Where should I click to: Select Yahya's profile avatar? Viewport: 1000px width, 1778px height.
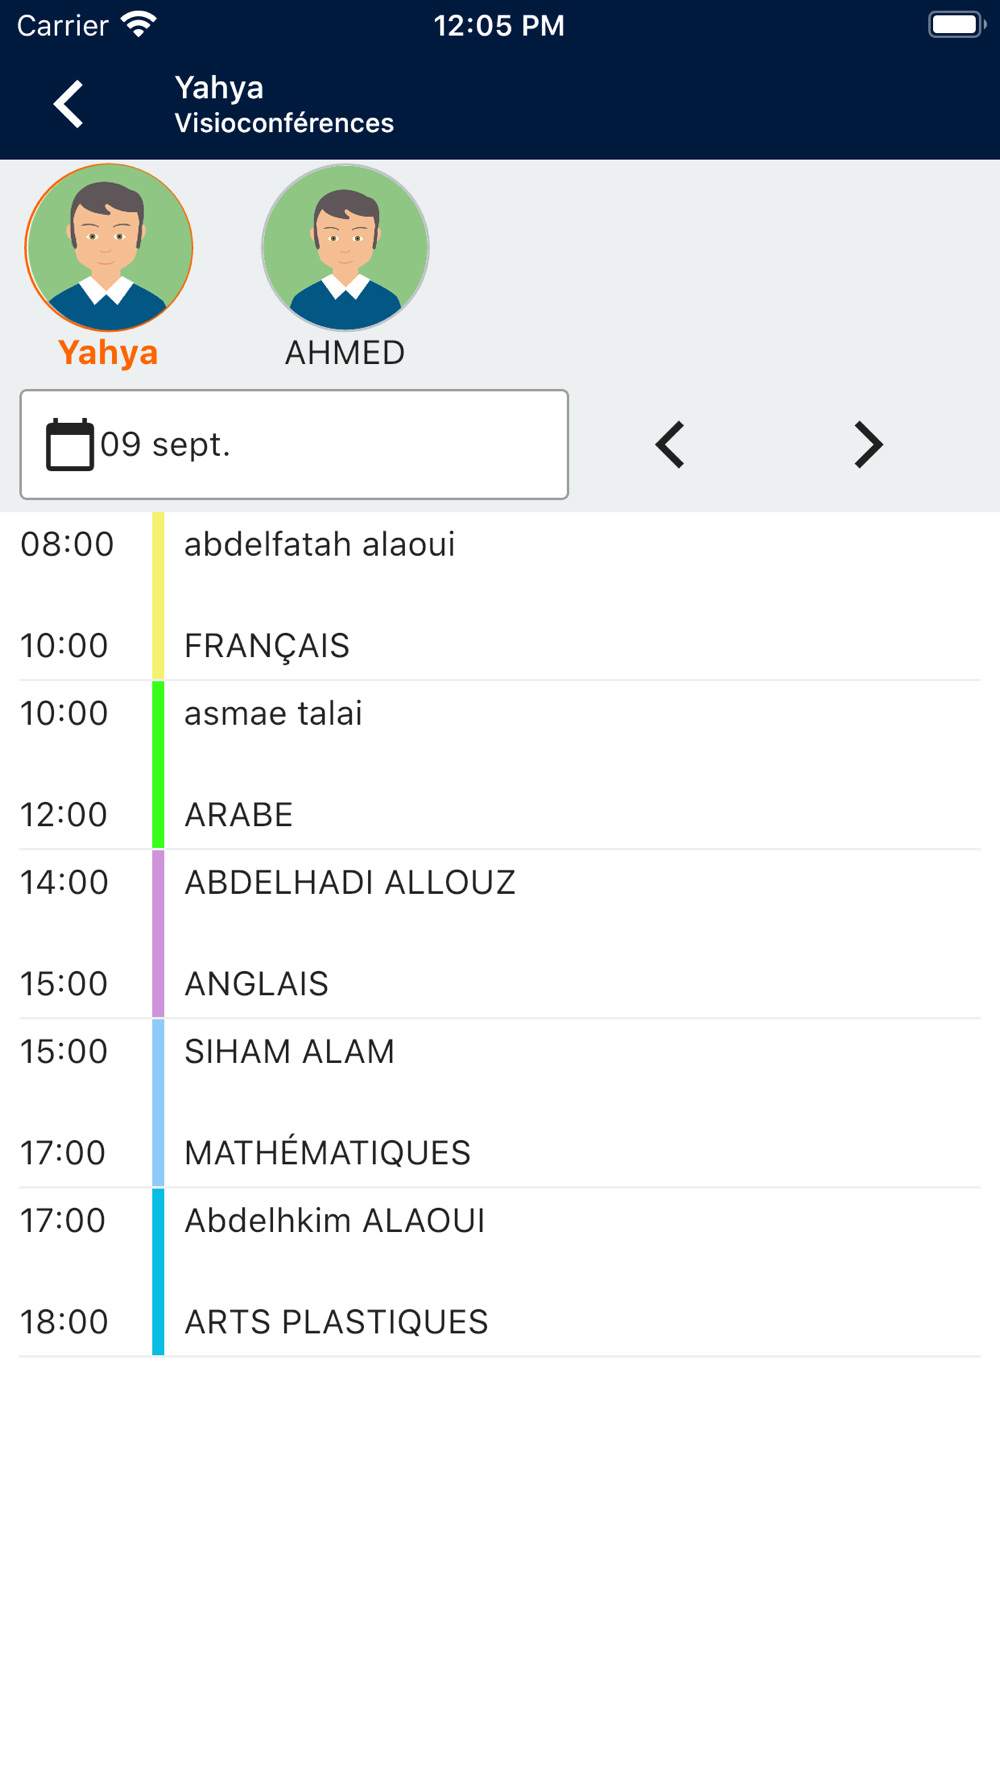(x=109, y=247)
